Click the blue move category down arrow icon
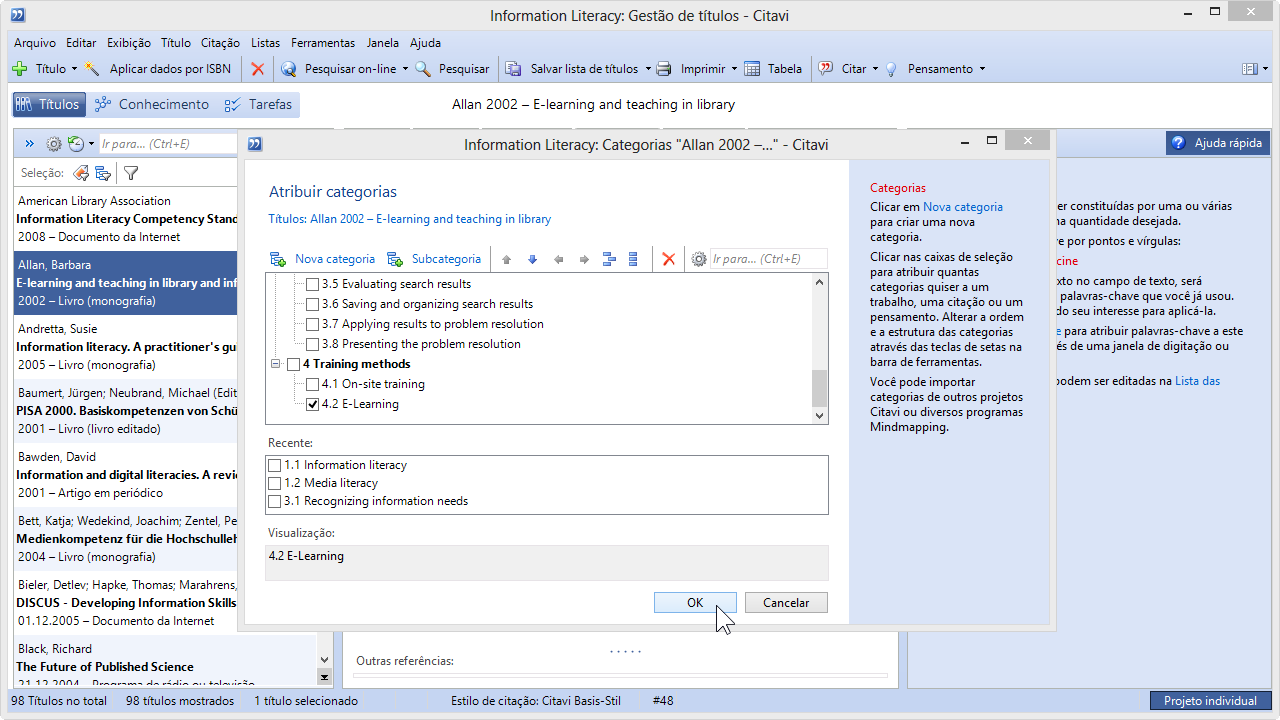Screen dimensions: 1280x720 532,260
